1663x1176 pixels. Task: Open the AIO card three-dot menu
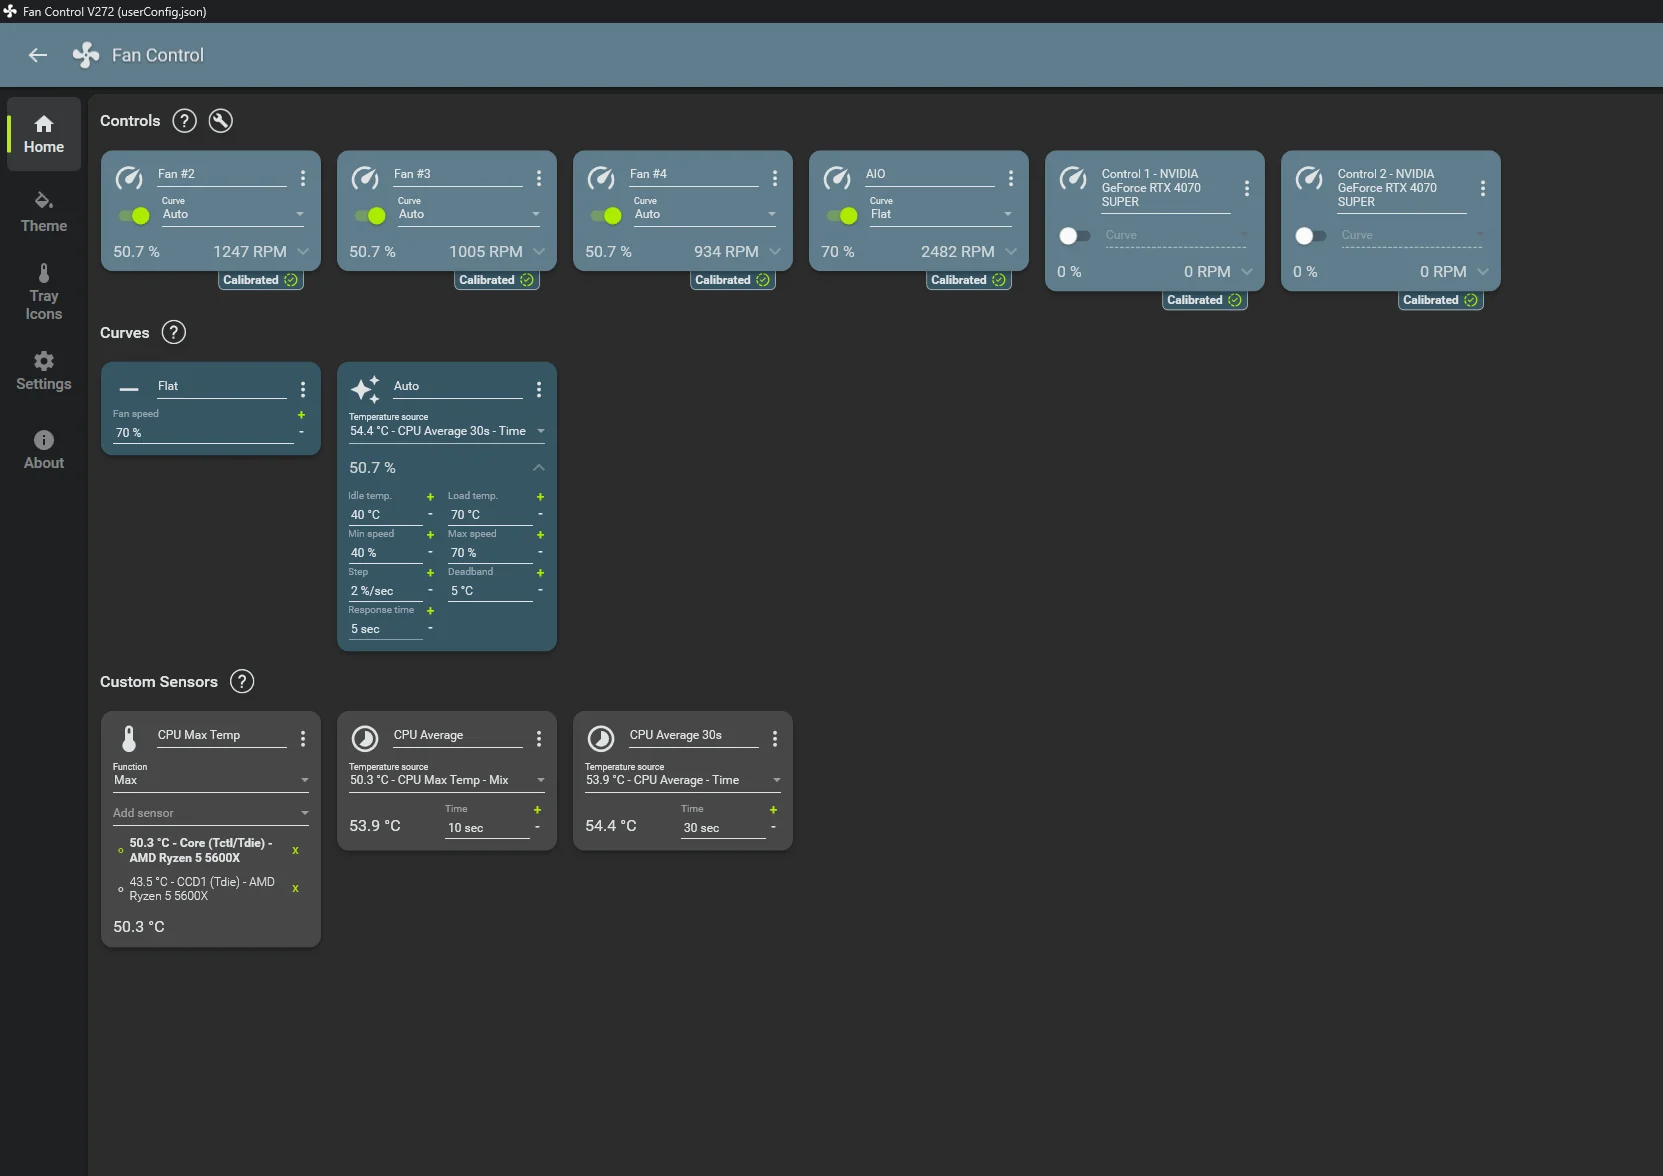pyautogui.click(x=1011, y=178)
